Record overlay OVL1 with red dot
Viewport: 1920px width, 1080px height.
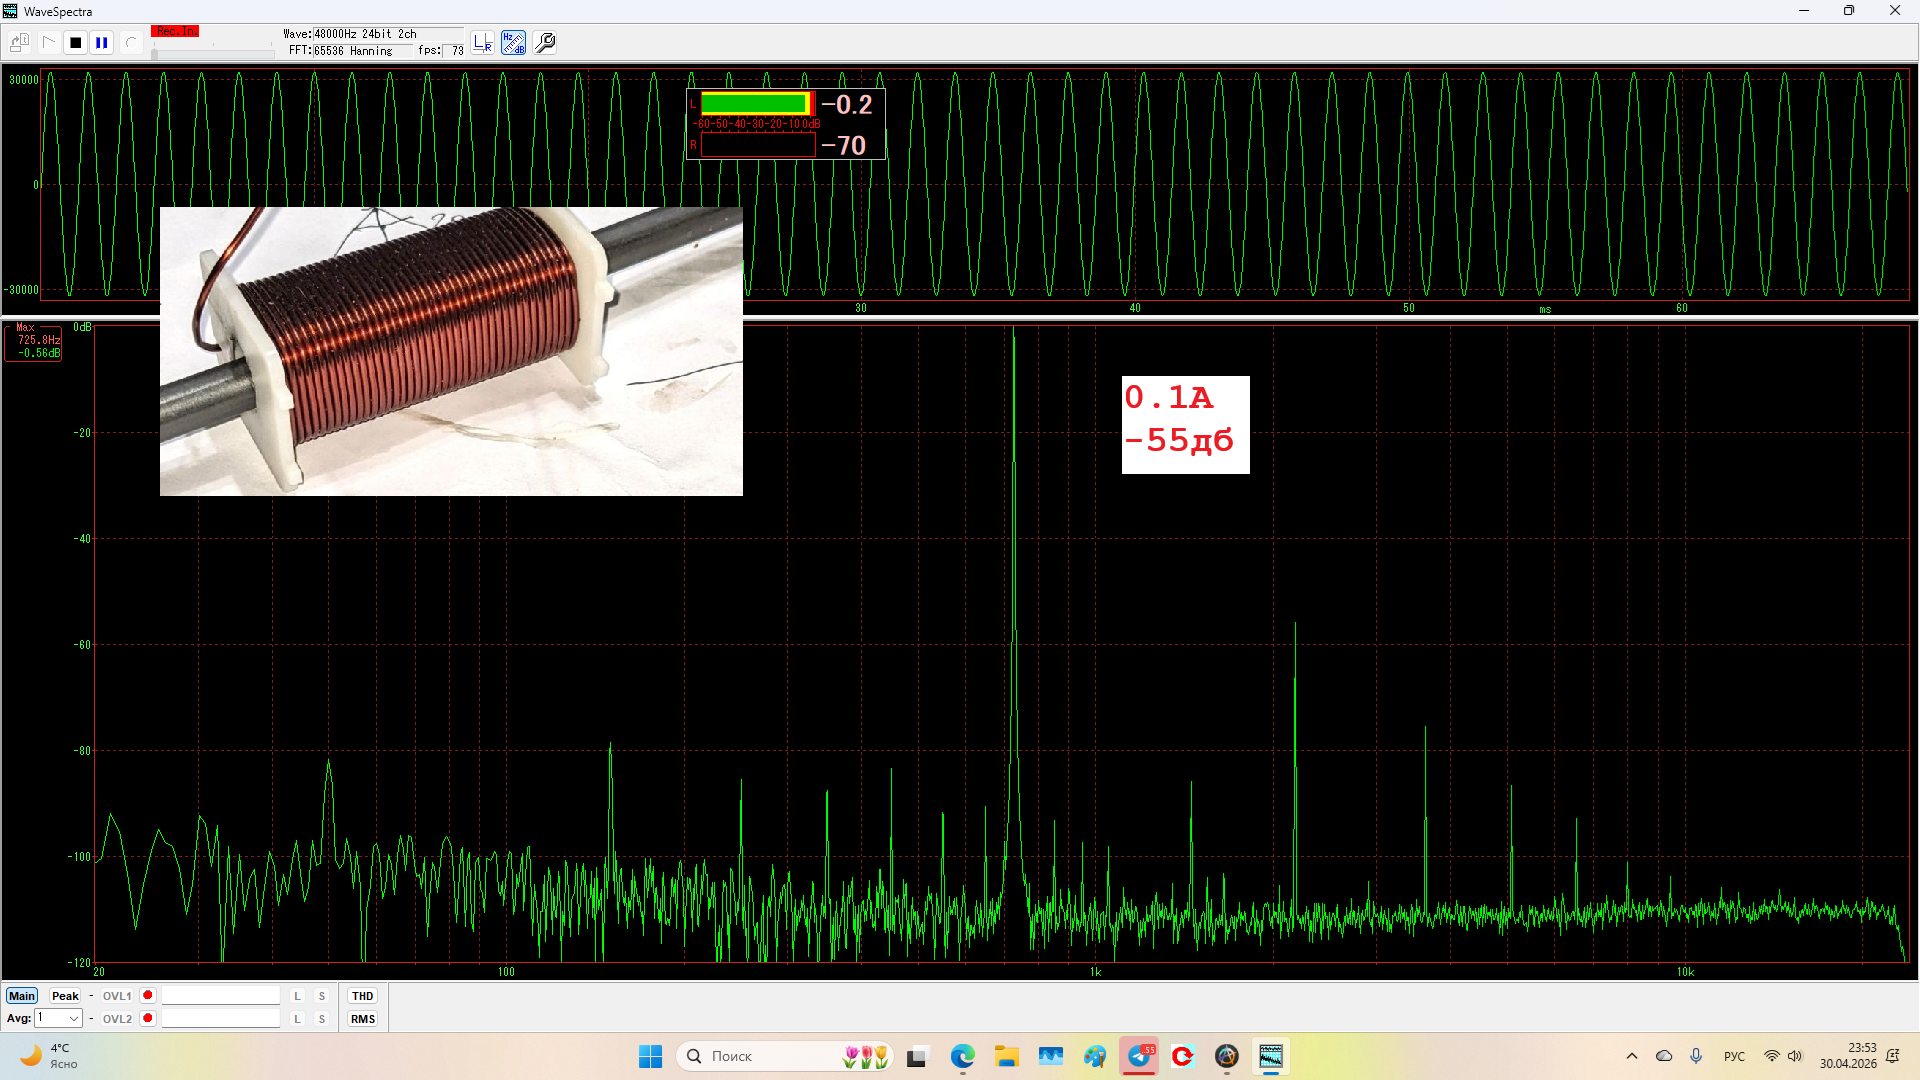tap(148, 995)
